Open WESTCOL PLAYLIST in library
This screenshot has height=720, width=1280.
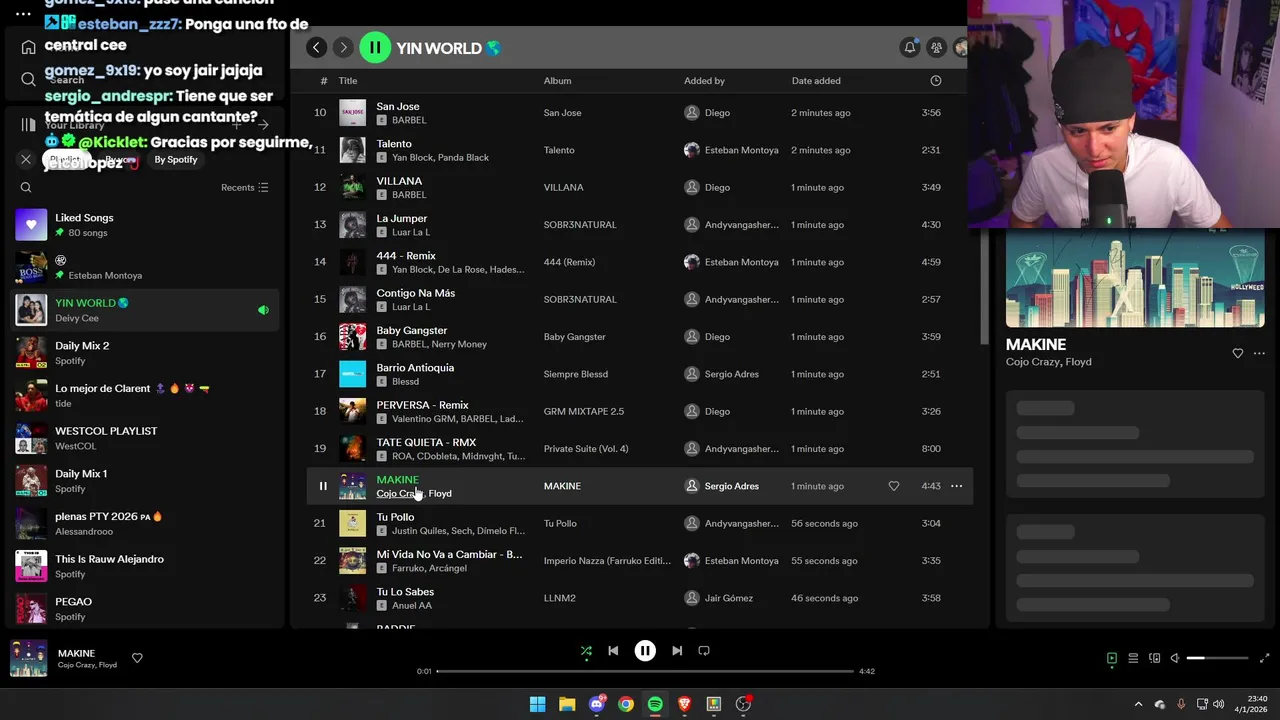pos(145,438)
